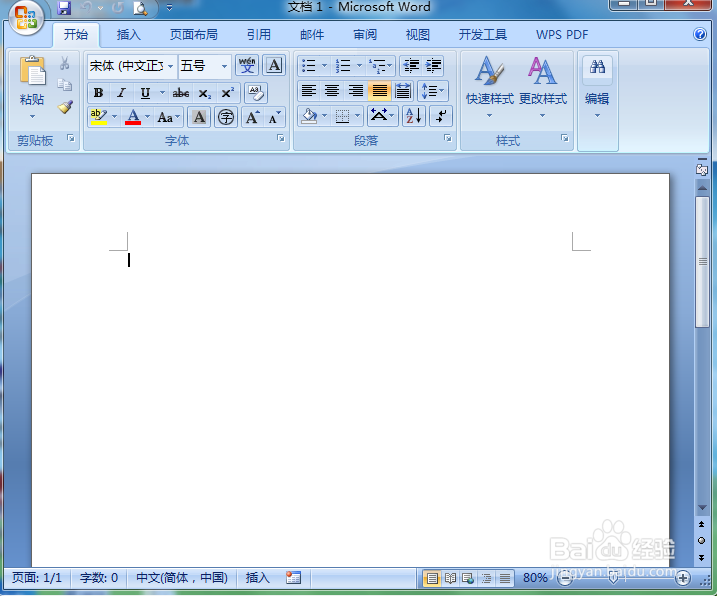Expand the borders dropdown arrow
Image resolution: width=717 pixels, height=596 pixels.
pos(358,116)
